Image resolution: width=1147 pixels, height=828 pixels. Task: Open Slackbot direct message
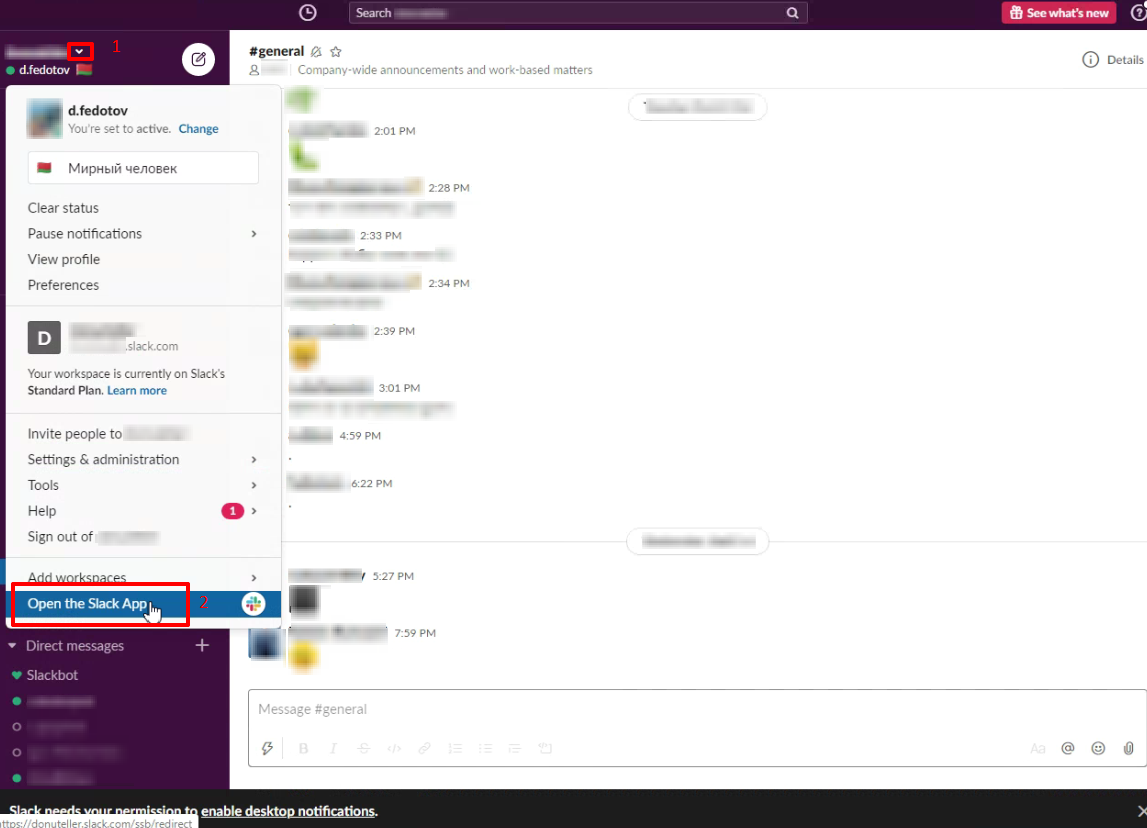(52, 675)
